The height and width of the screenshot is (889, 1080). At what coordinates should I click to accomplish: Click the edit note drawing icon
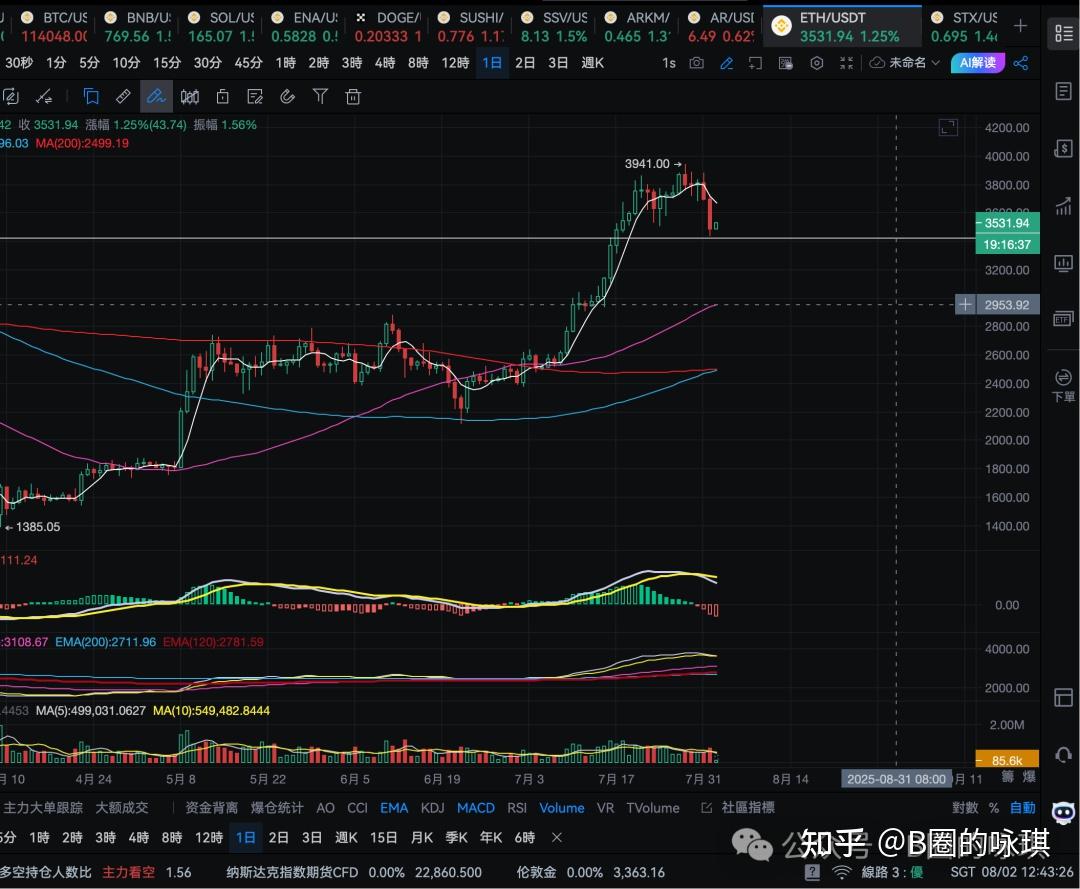255,96
